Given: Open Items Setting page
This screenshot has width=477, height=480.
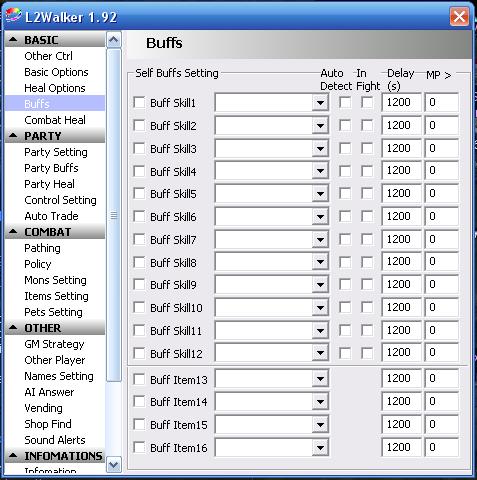Looking at the screenshot, I should pos(56,296).
